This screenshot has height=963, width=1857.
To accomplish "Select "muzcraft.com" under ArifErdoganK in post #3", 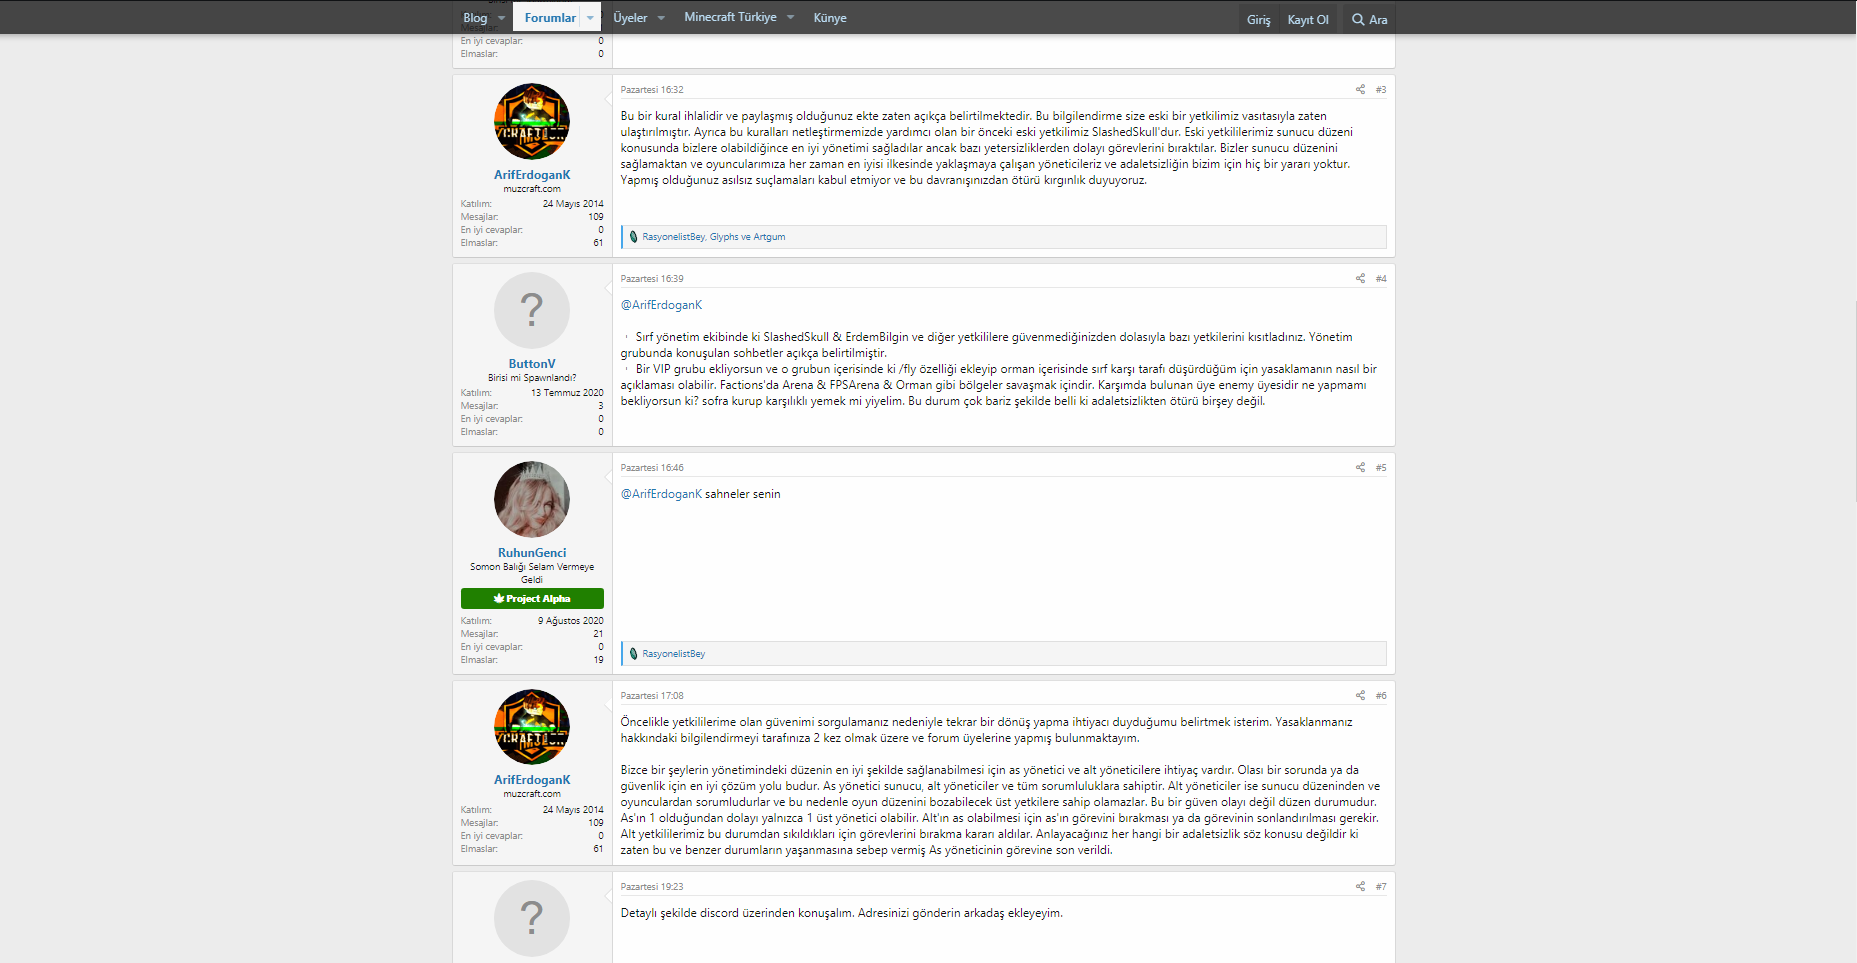I will point(532,189).
